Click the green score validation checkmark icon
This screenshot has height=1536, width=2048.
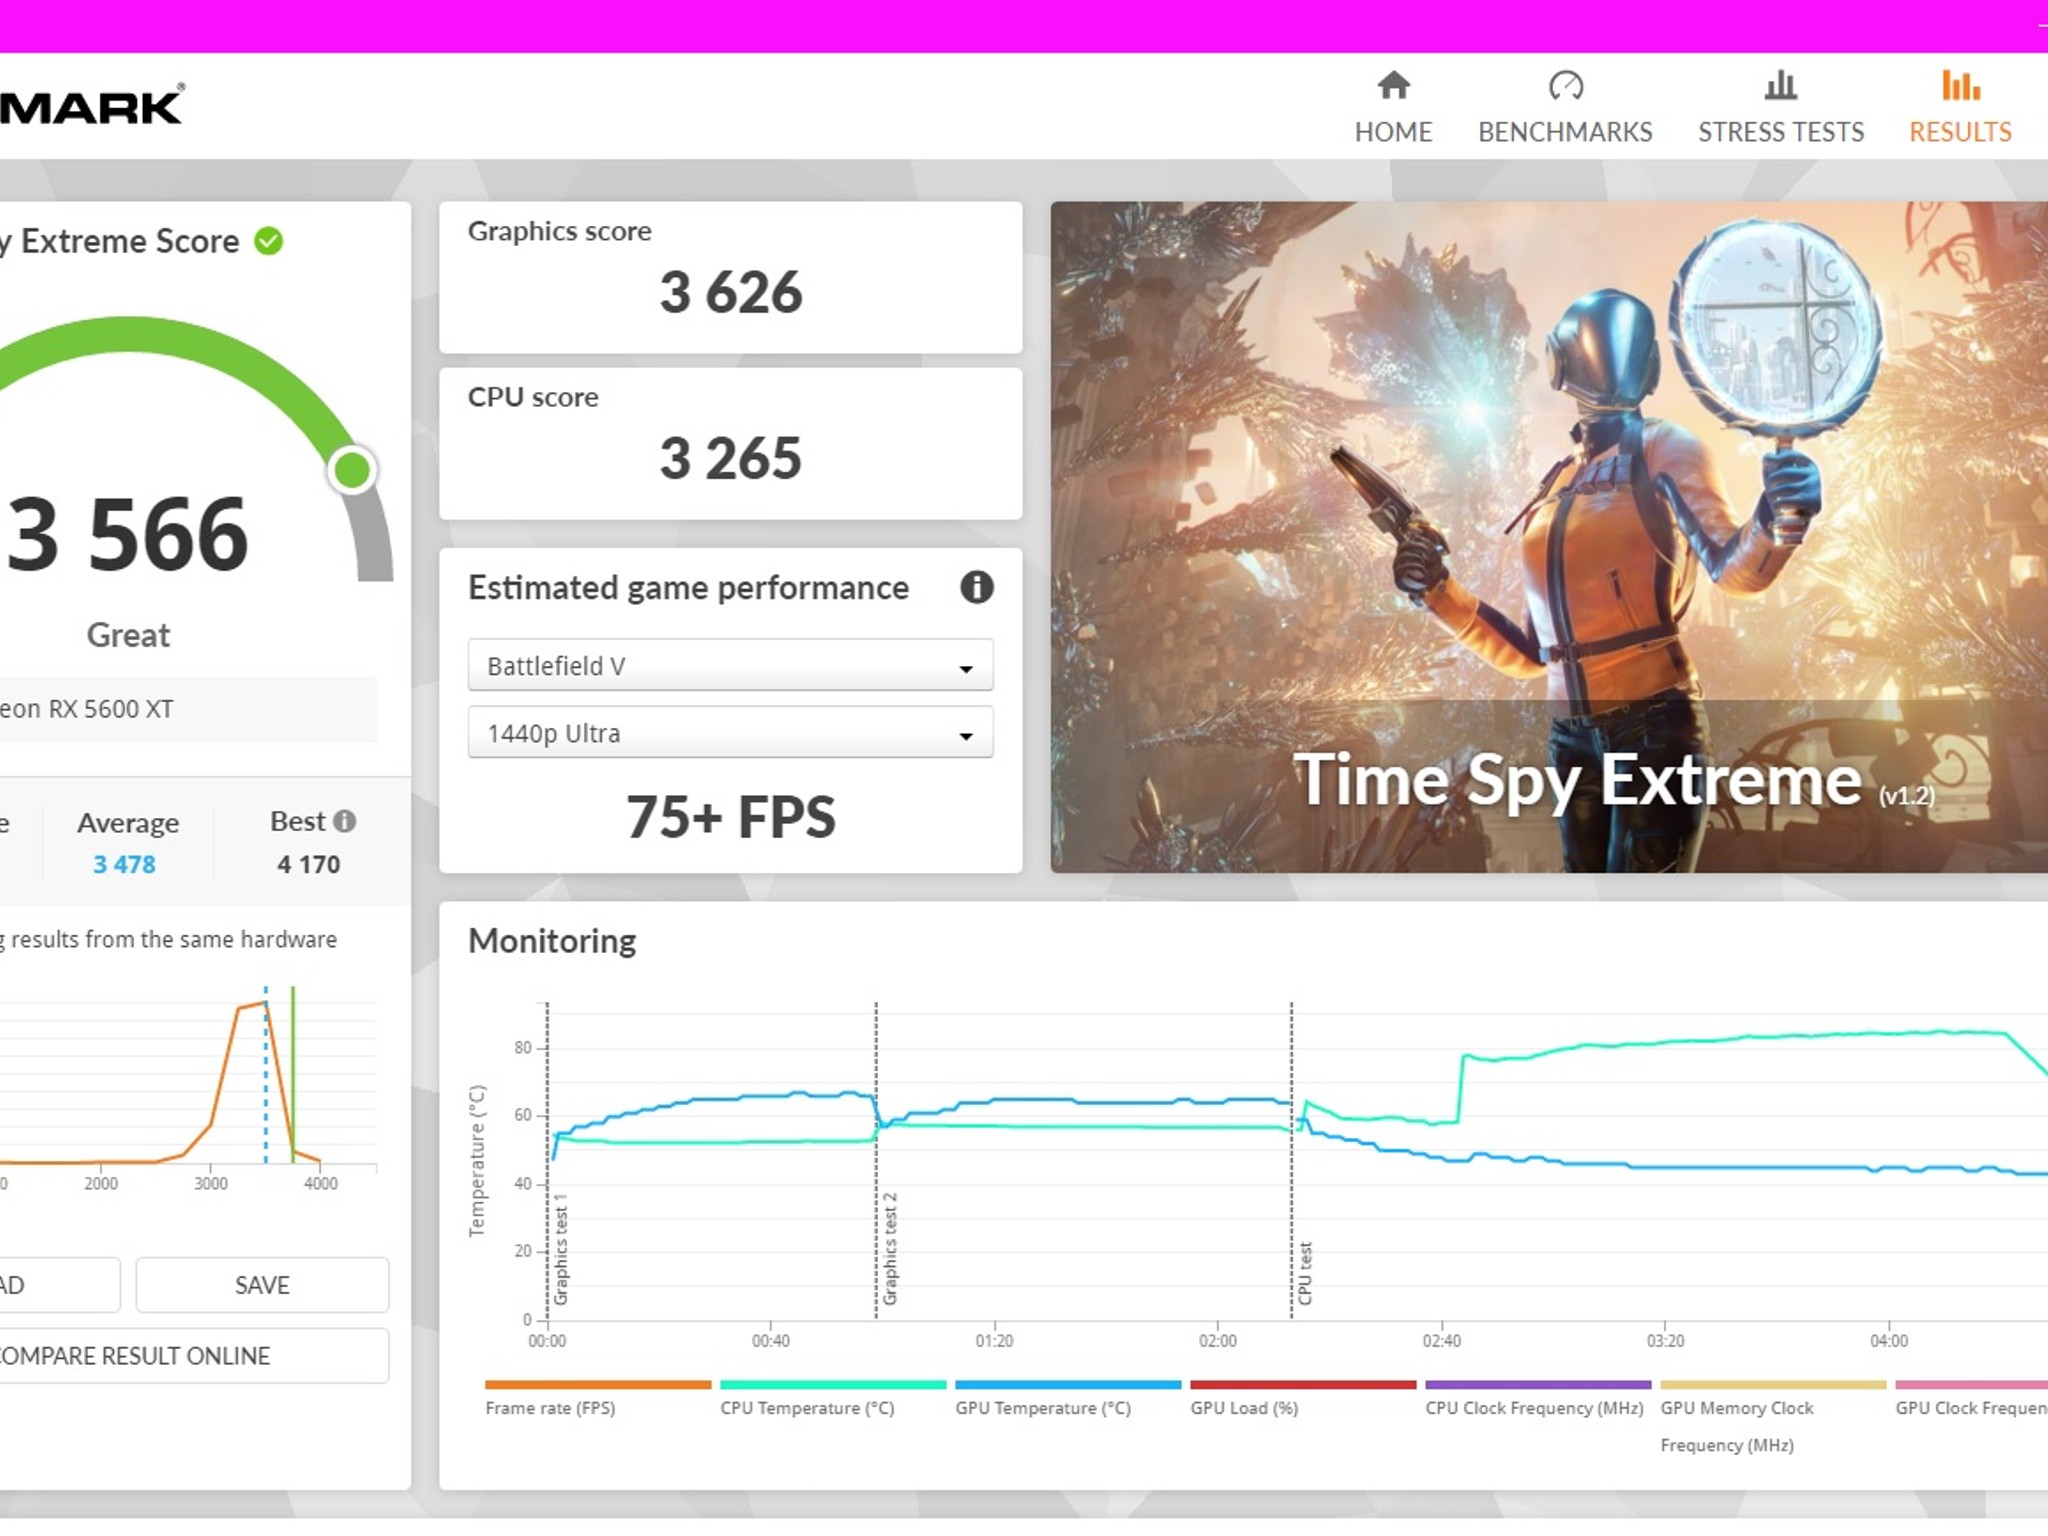[x=269, y=241]
